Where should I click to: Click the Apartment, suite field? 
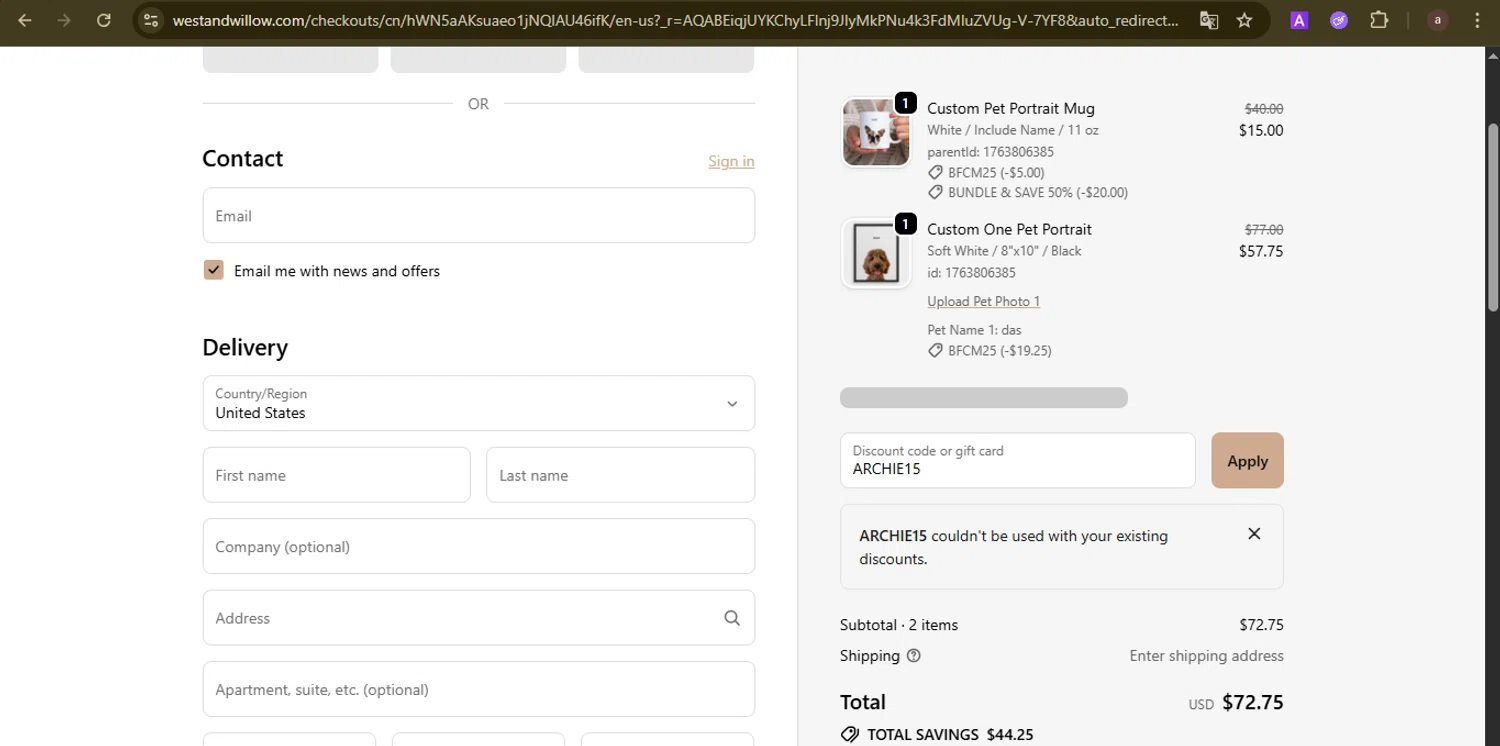click(479, 689)
